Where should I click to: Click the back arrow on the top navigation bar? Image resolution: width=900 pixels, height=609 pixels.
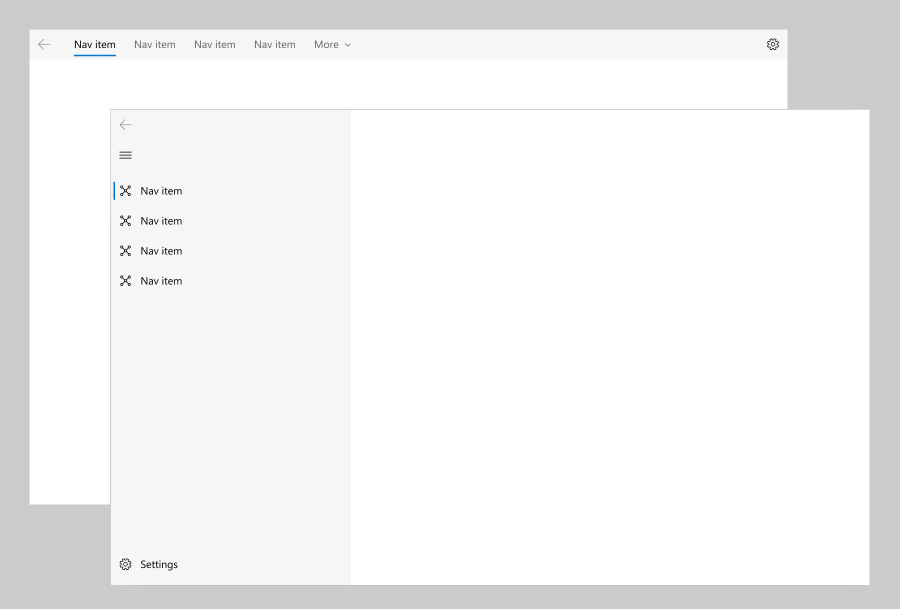(43, 44)
